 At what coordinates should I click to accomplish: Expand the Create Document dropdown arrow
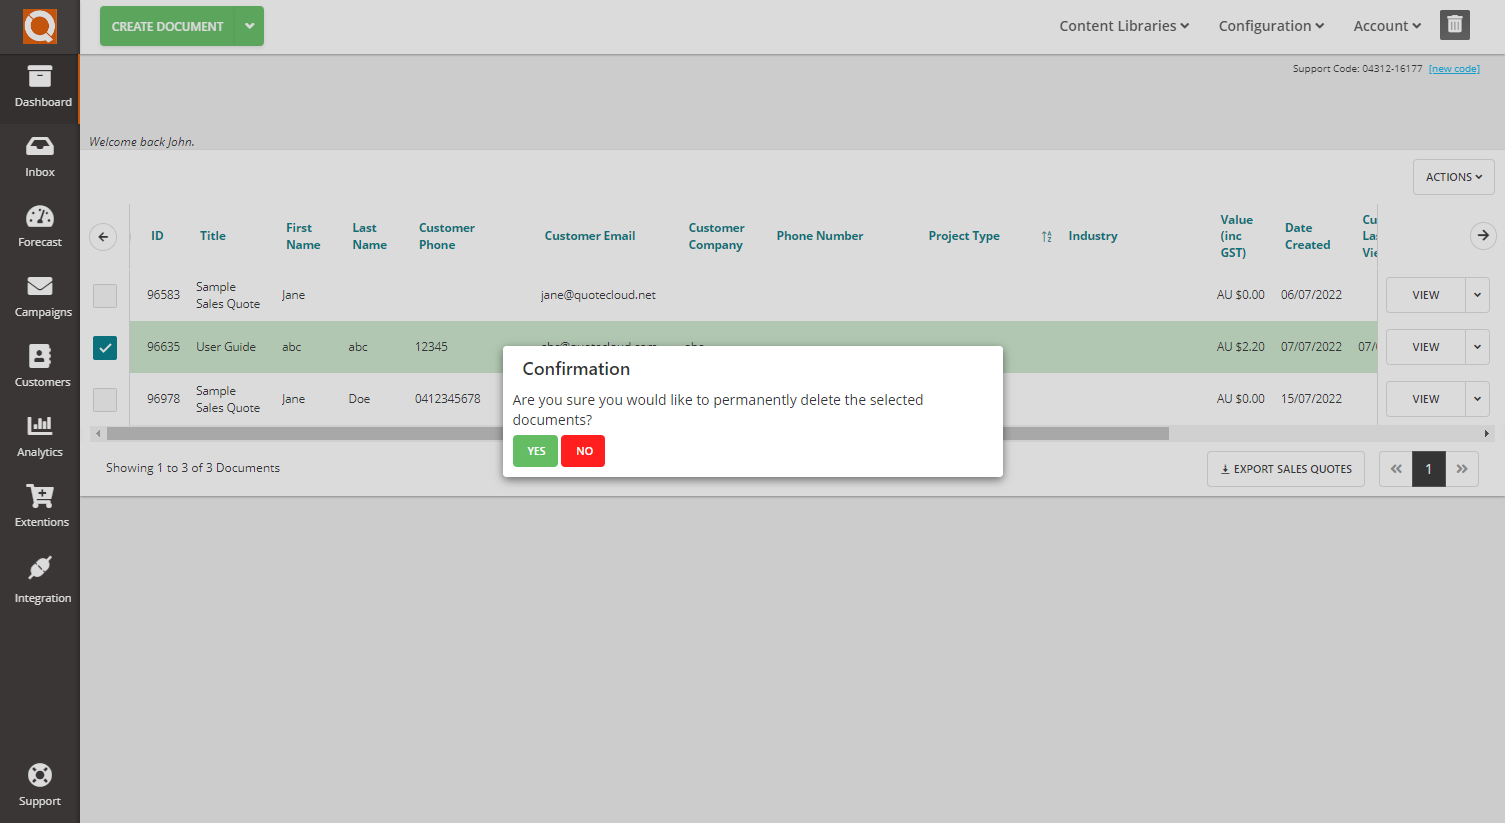click(249, 26)
